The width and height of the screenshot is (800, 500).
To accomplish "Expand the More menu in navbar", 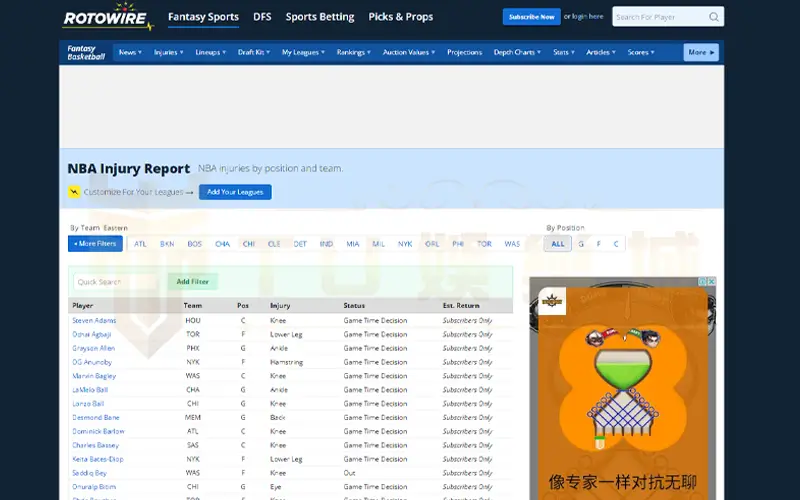I will click(701, 52).
